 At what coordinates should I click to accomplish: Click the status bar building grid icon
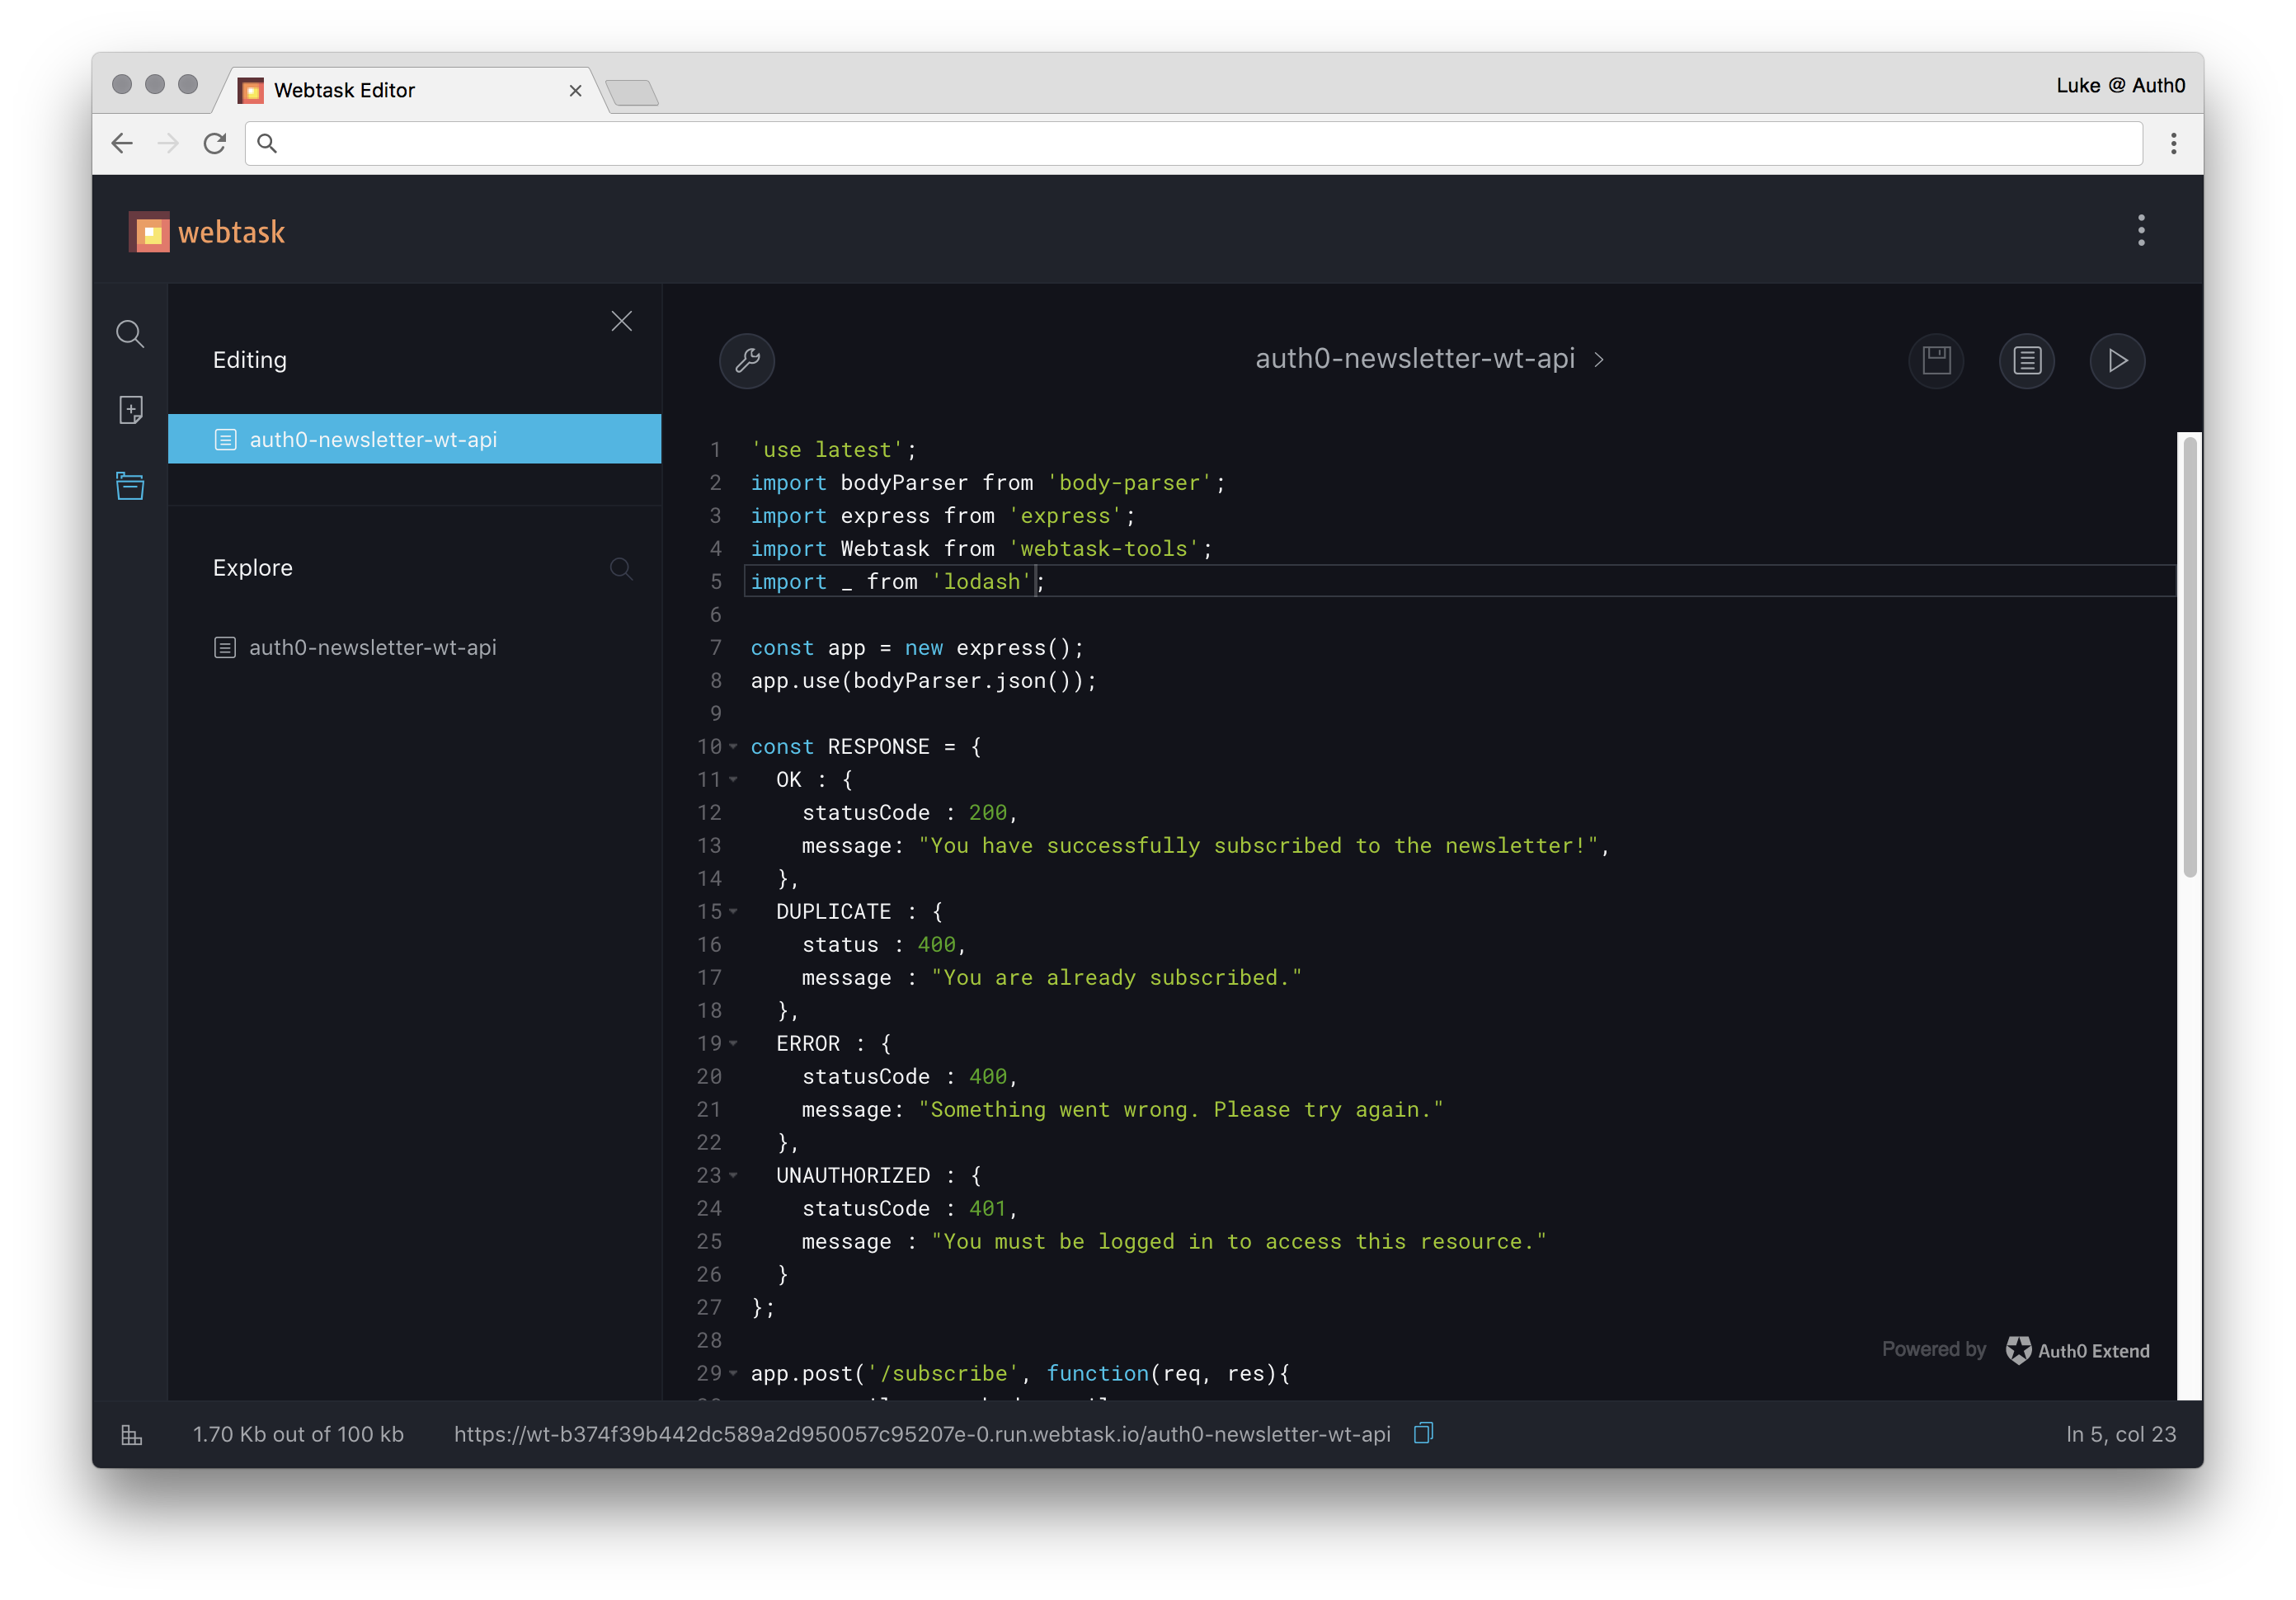tap(132, 1435)
